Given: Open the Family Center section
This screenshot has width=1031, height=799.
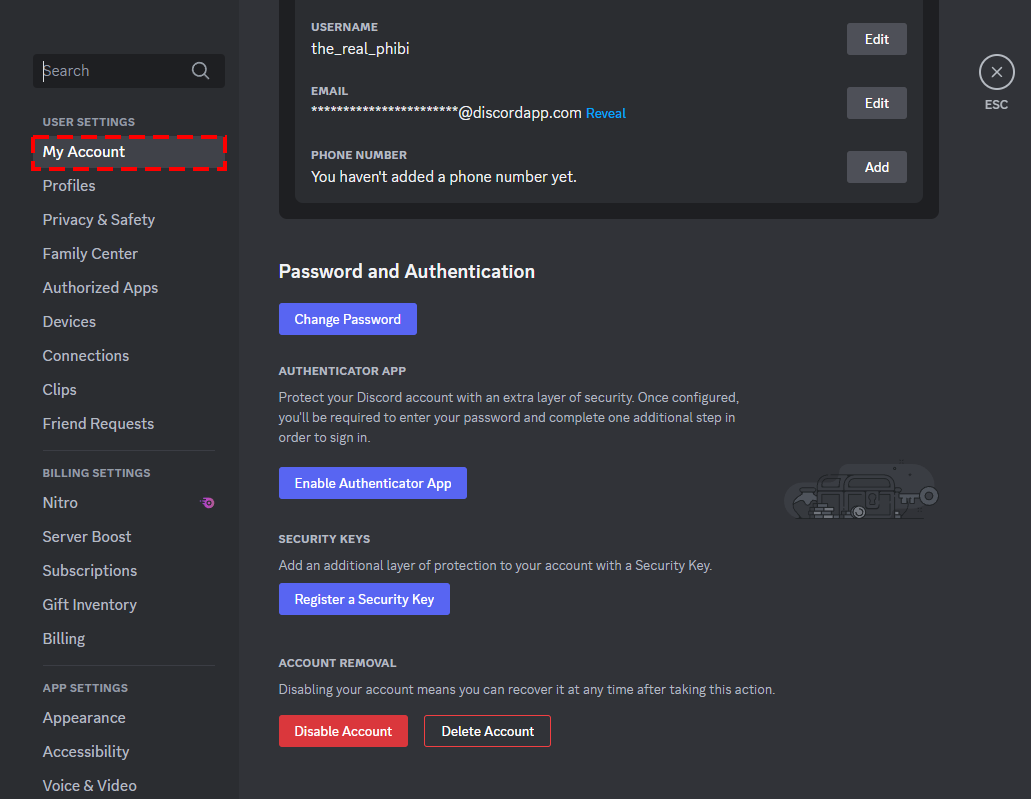Looking at the screenshot, I should tap(90, 253).
